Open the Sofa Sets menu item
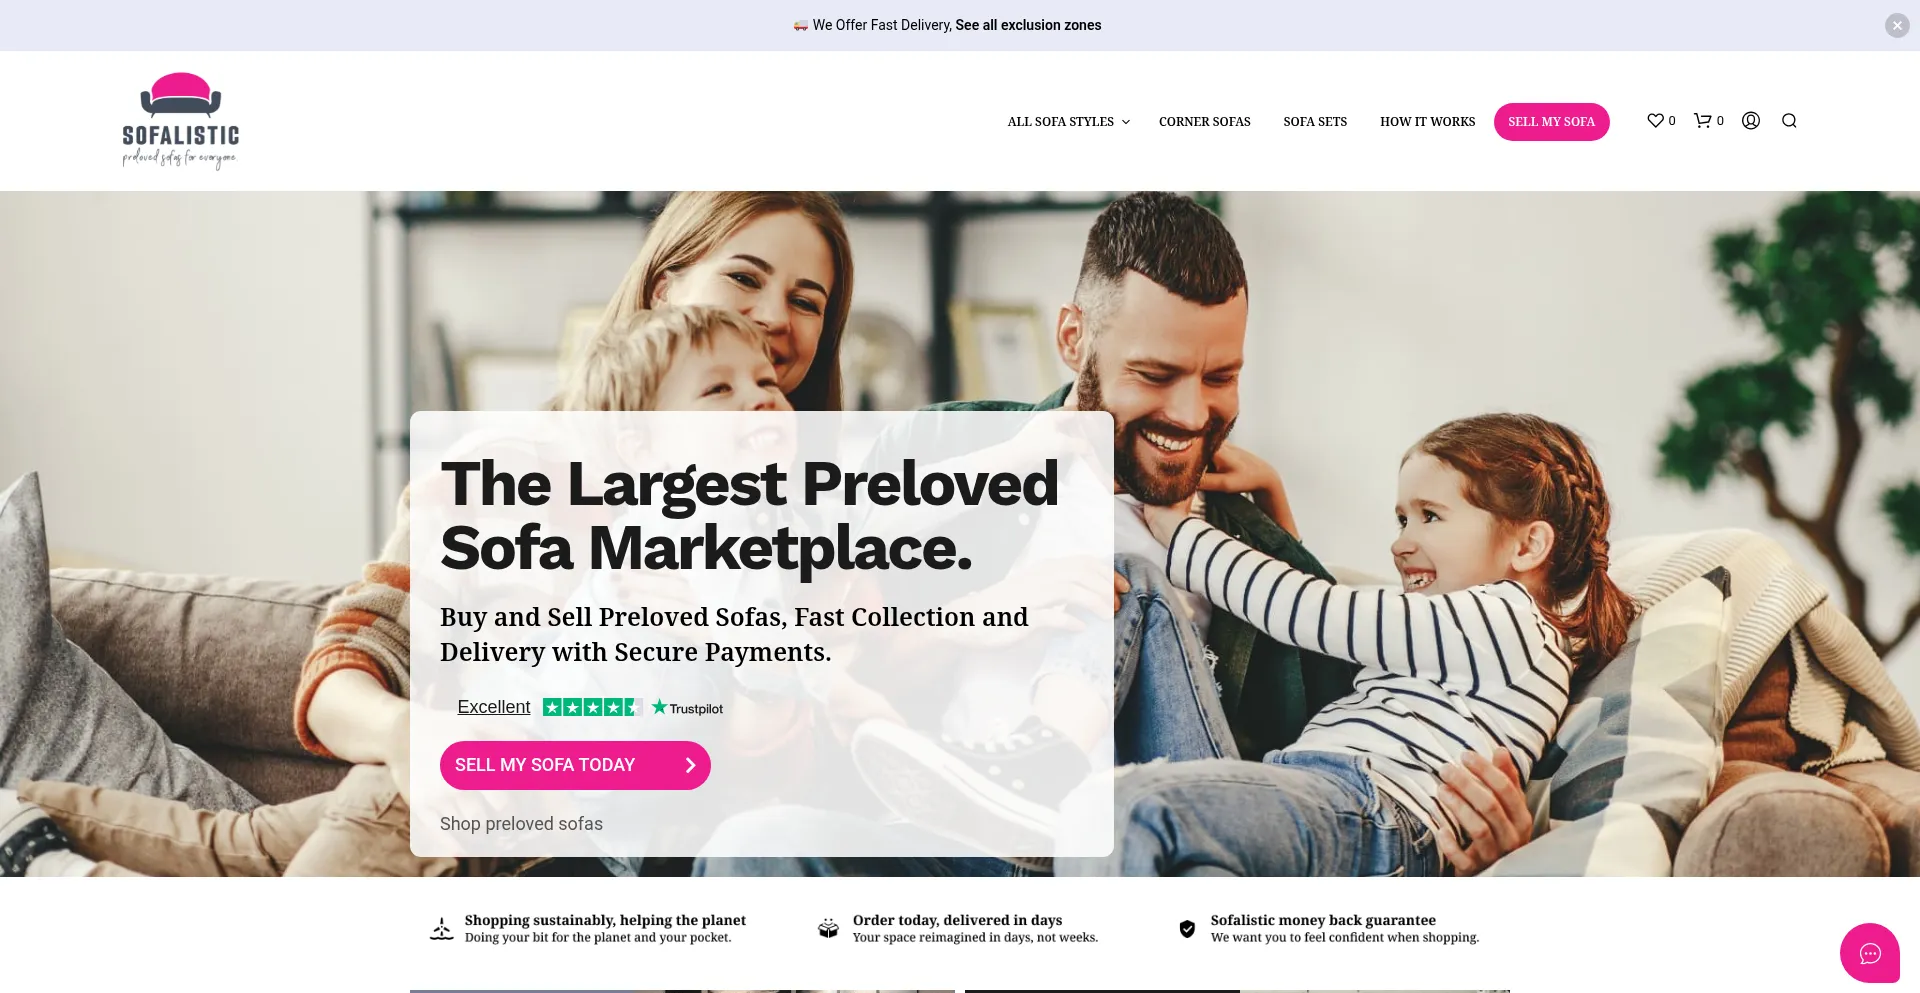This screenshot has height=993, width=1920. tap(1315, 122)
